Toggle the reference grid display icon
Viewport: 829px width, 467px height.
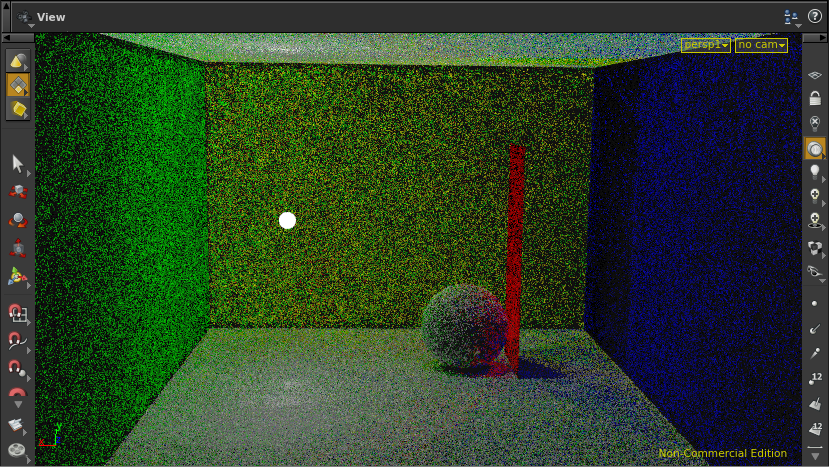815,76
